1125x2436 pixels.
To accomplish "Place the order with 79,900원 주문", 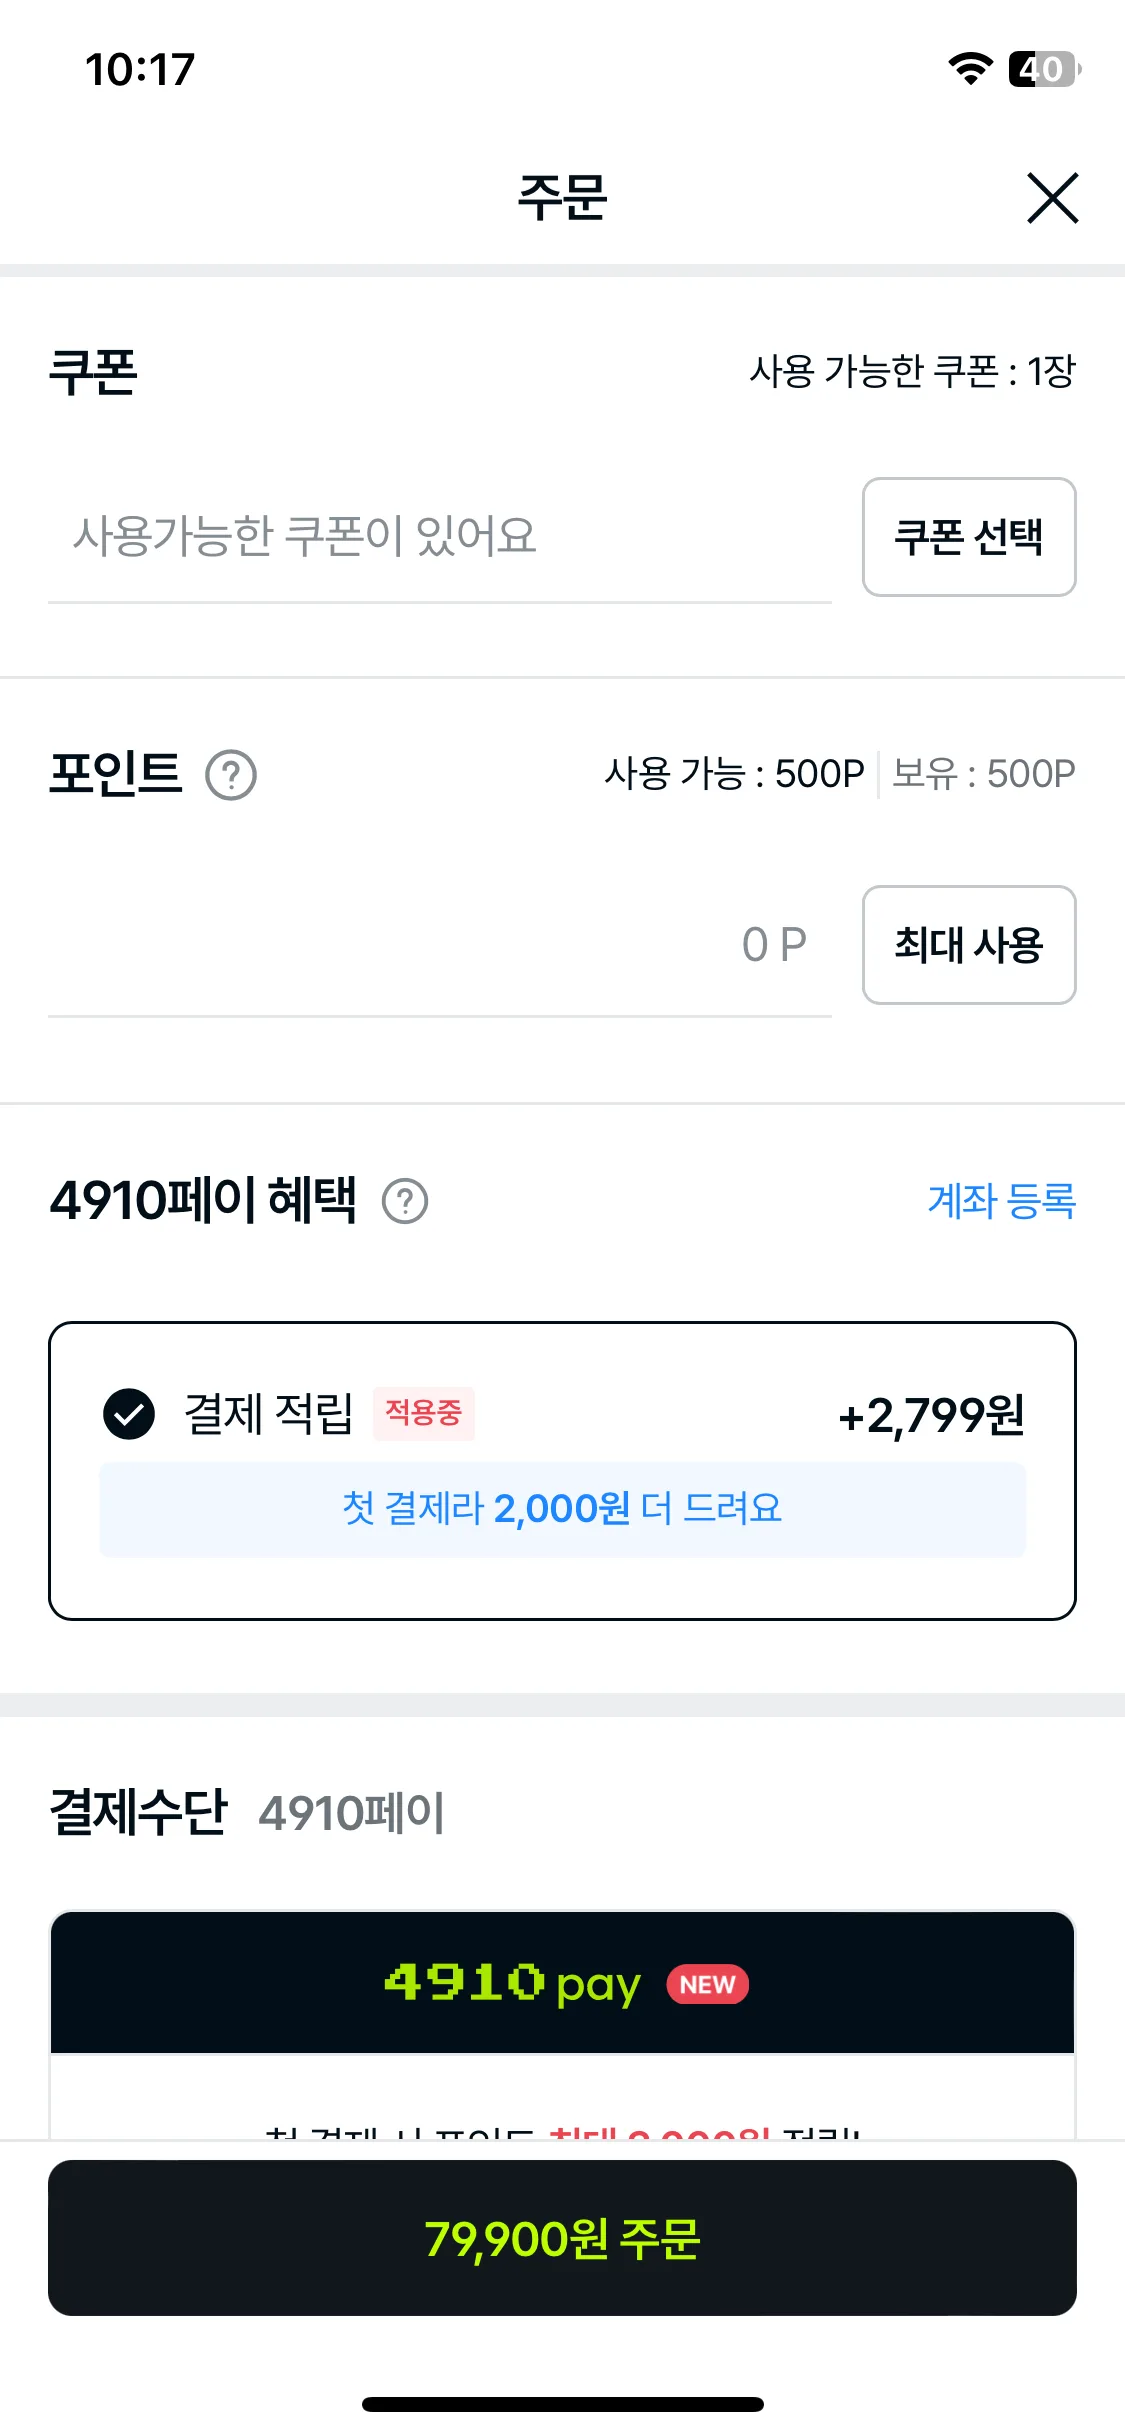I will click(x=562, y=2238).
